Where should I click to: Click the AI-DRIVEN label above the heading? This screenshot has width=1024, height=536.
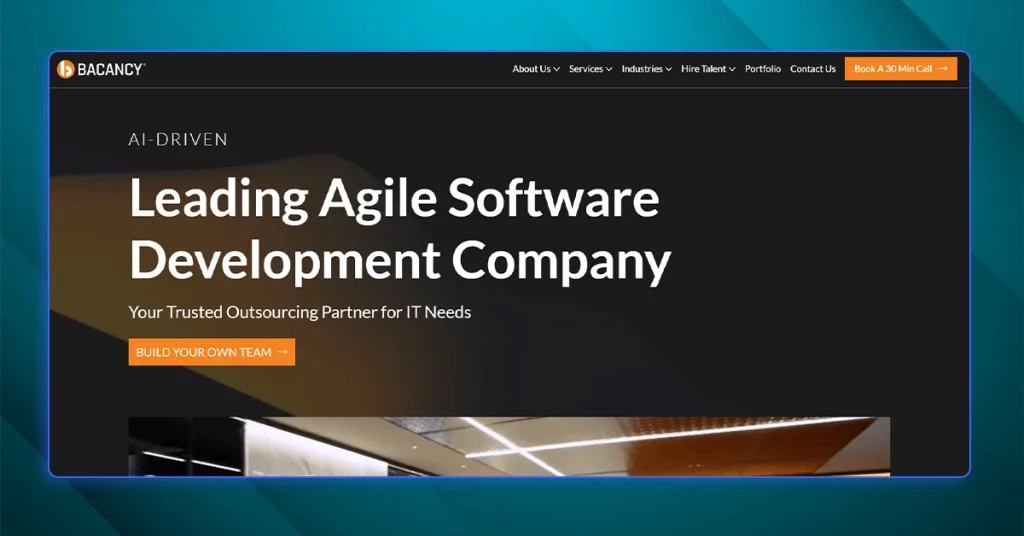(178, 140)
